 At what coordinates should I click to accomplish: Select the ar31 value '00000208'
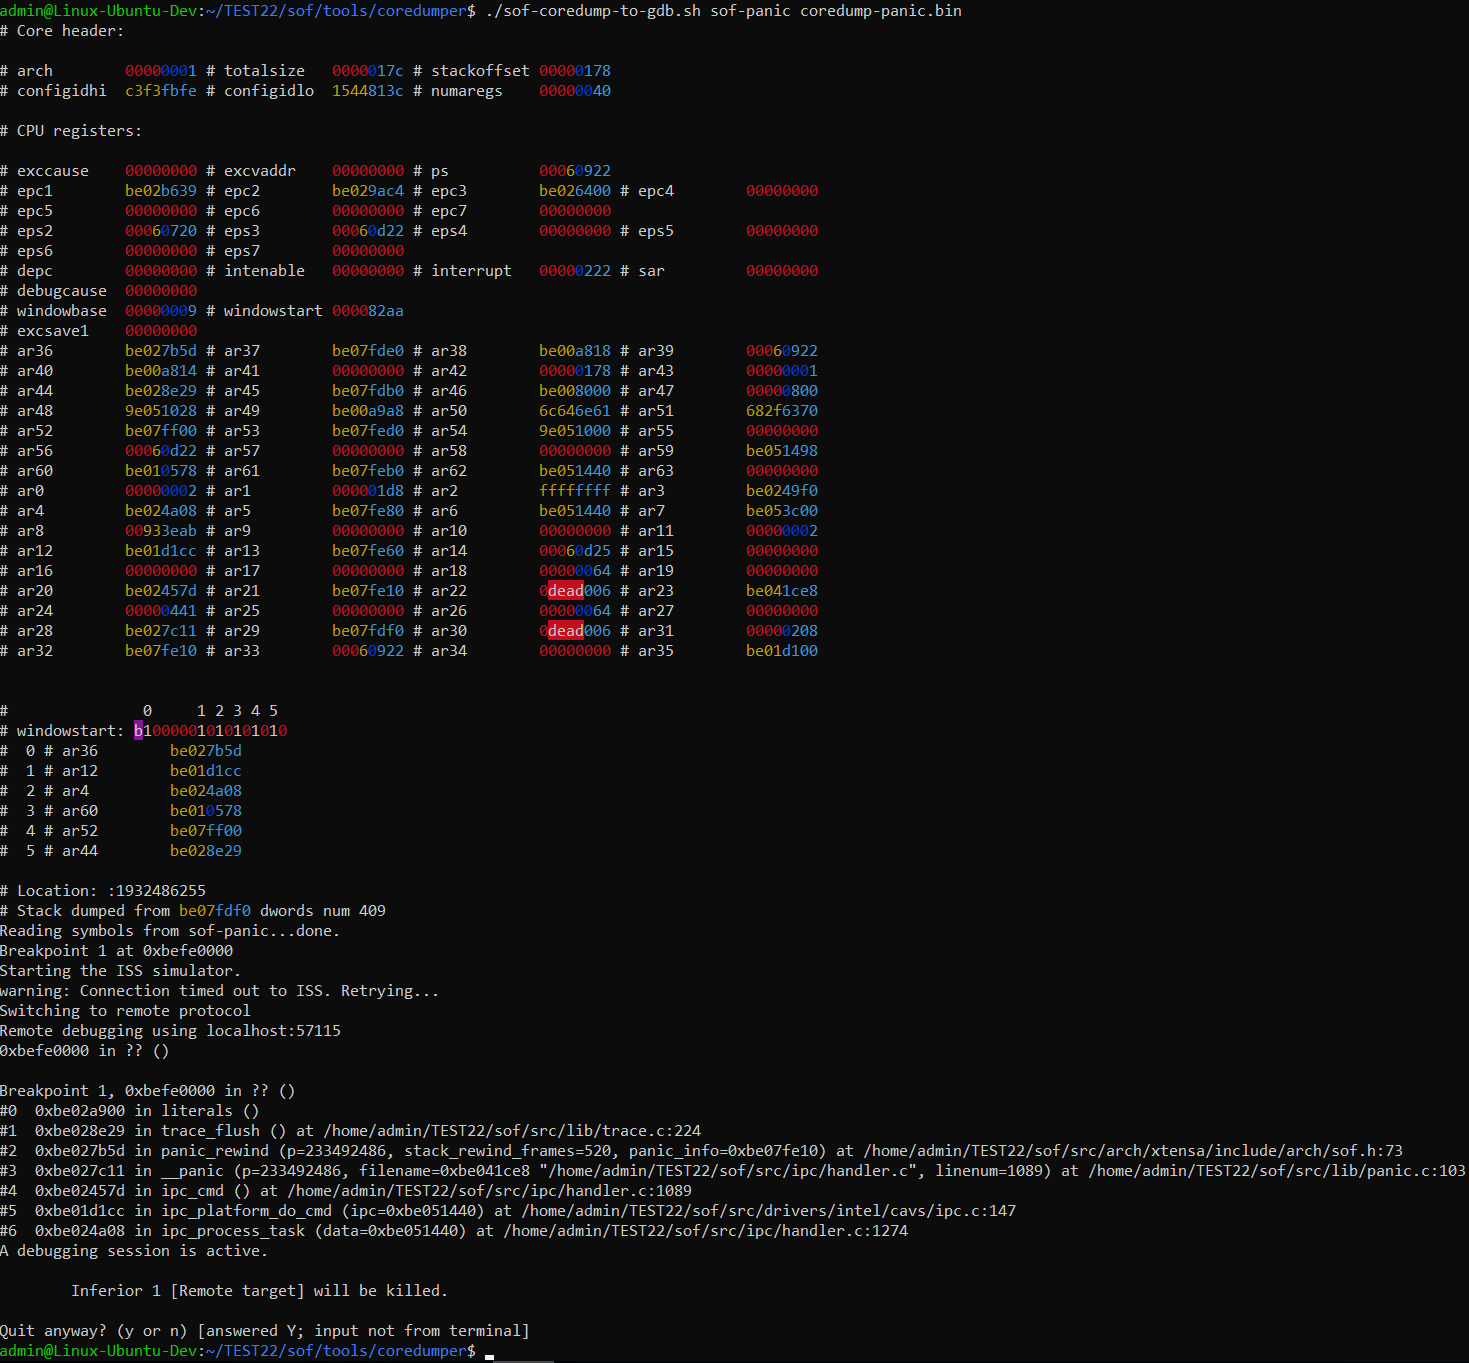tap(782, 631)
